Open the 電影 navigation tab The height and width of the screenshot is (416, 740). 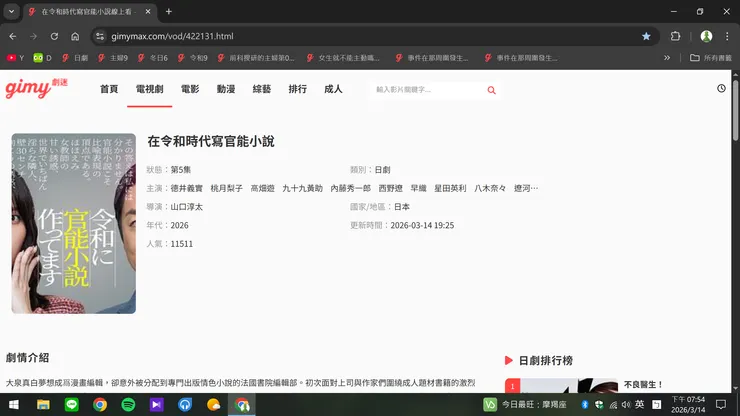190,89
